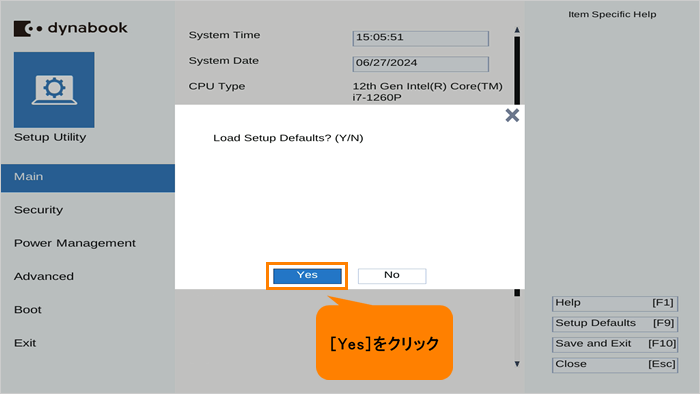The width and height of the screenshot is (700, 394).
Task: Open the Boot menu
Action: [28, 310]
